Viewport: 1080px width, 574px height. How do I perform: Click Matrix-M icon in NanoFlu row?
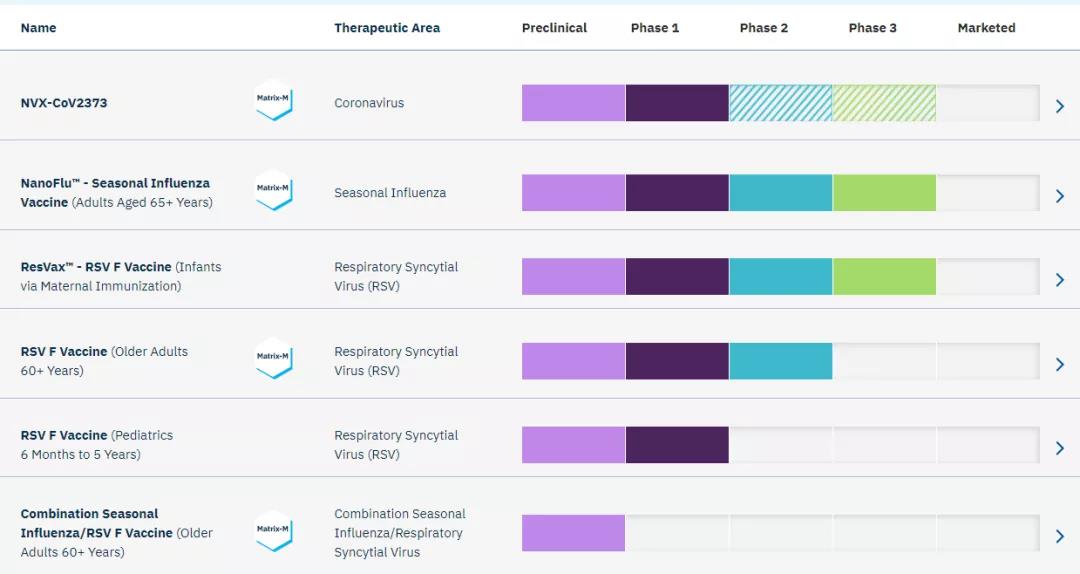(273, 190)
